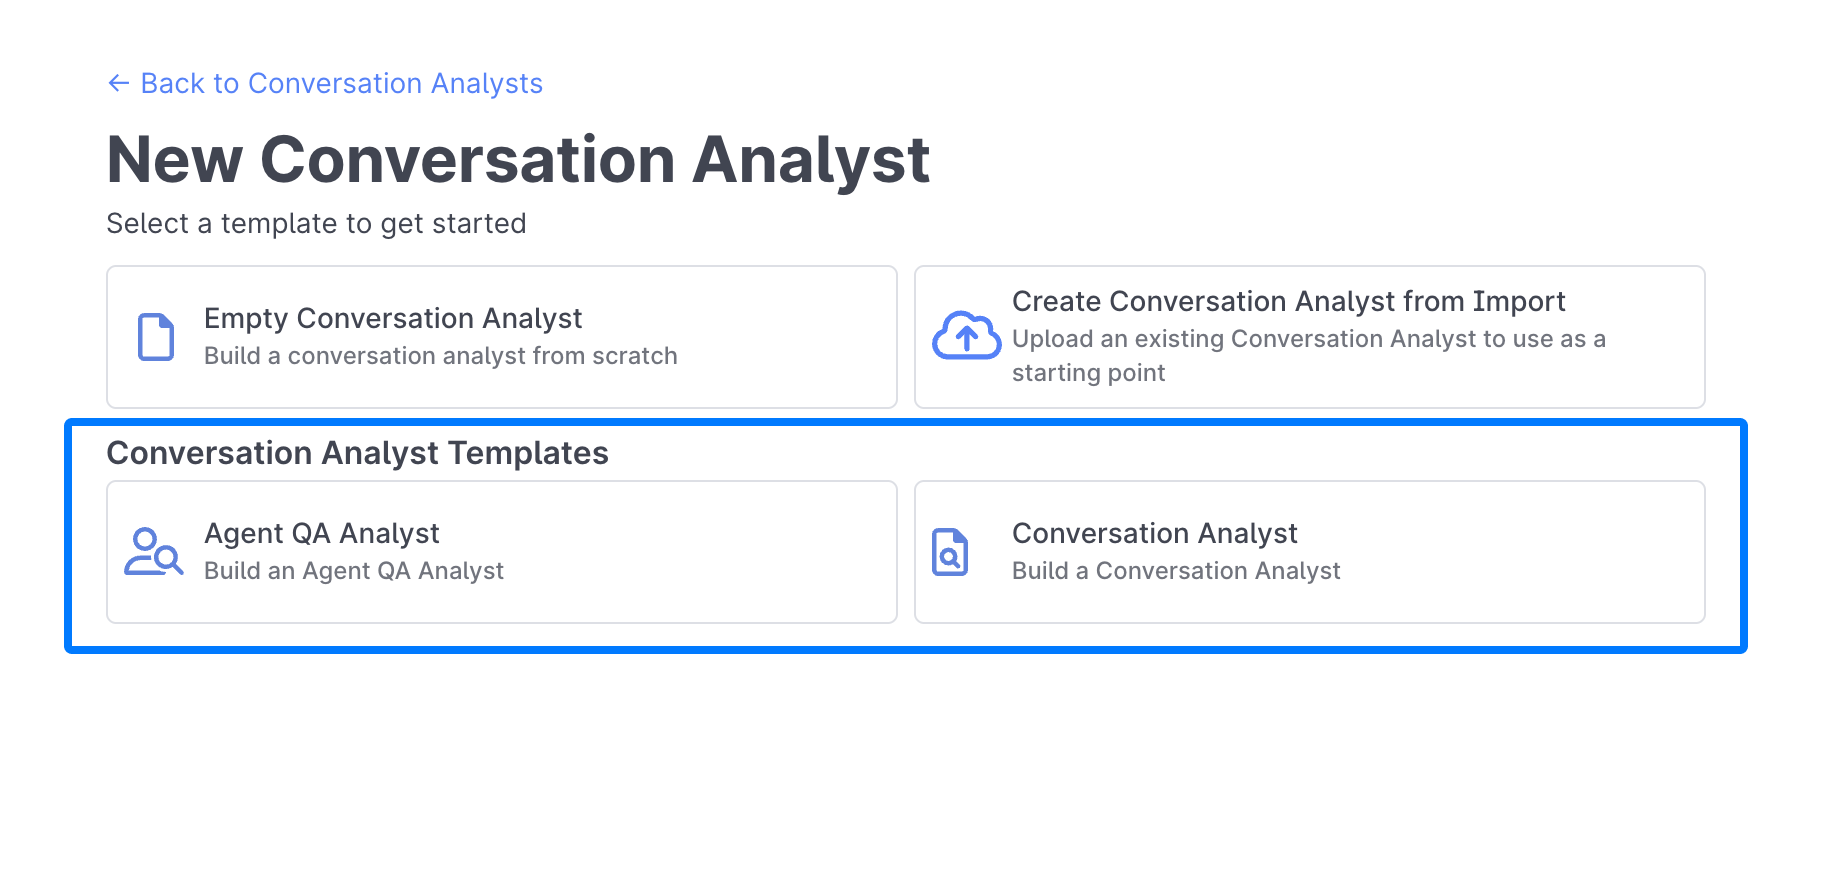Click "Build a conversation analyst from scratch" text

(441, 357)
